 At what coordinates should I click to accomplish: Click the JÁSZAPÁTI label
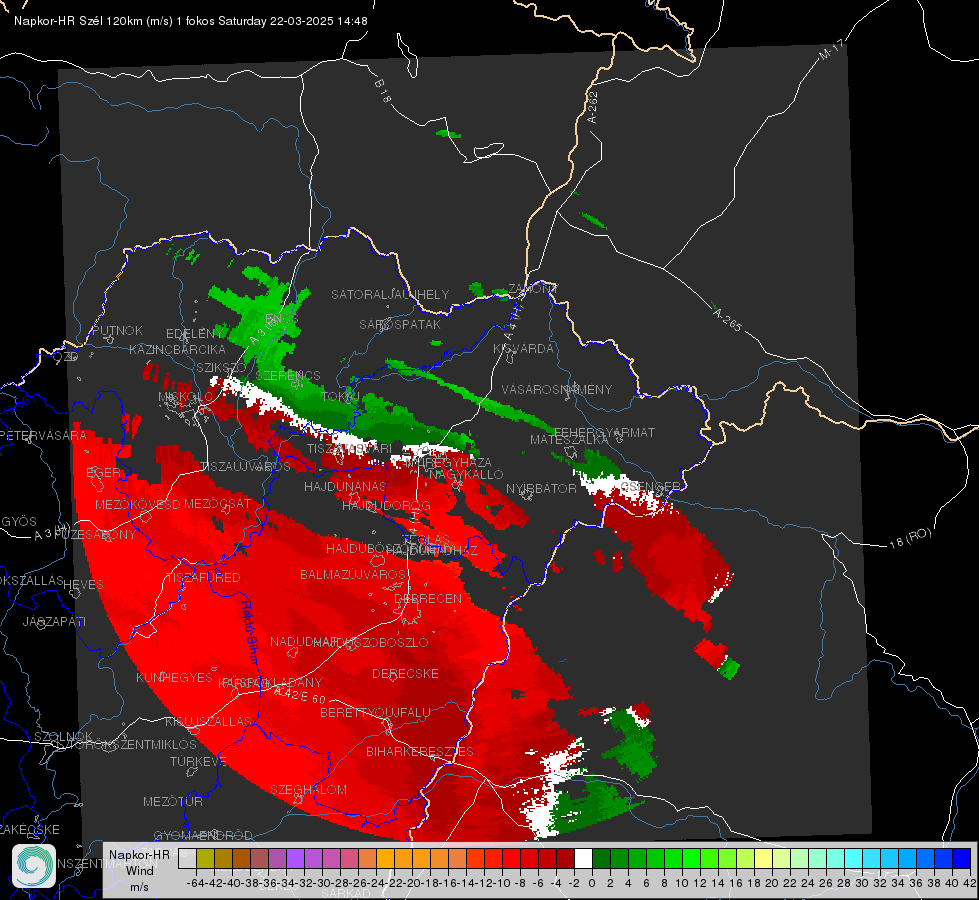click(x=54, y=621)
